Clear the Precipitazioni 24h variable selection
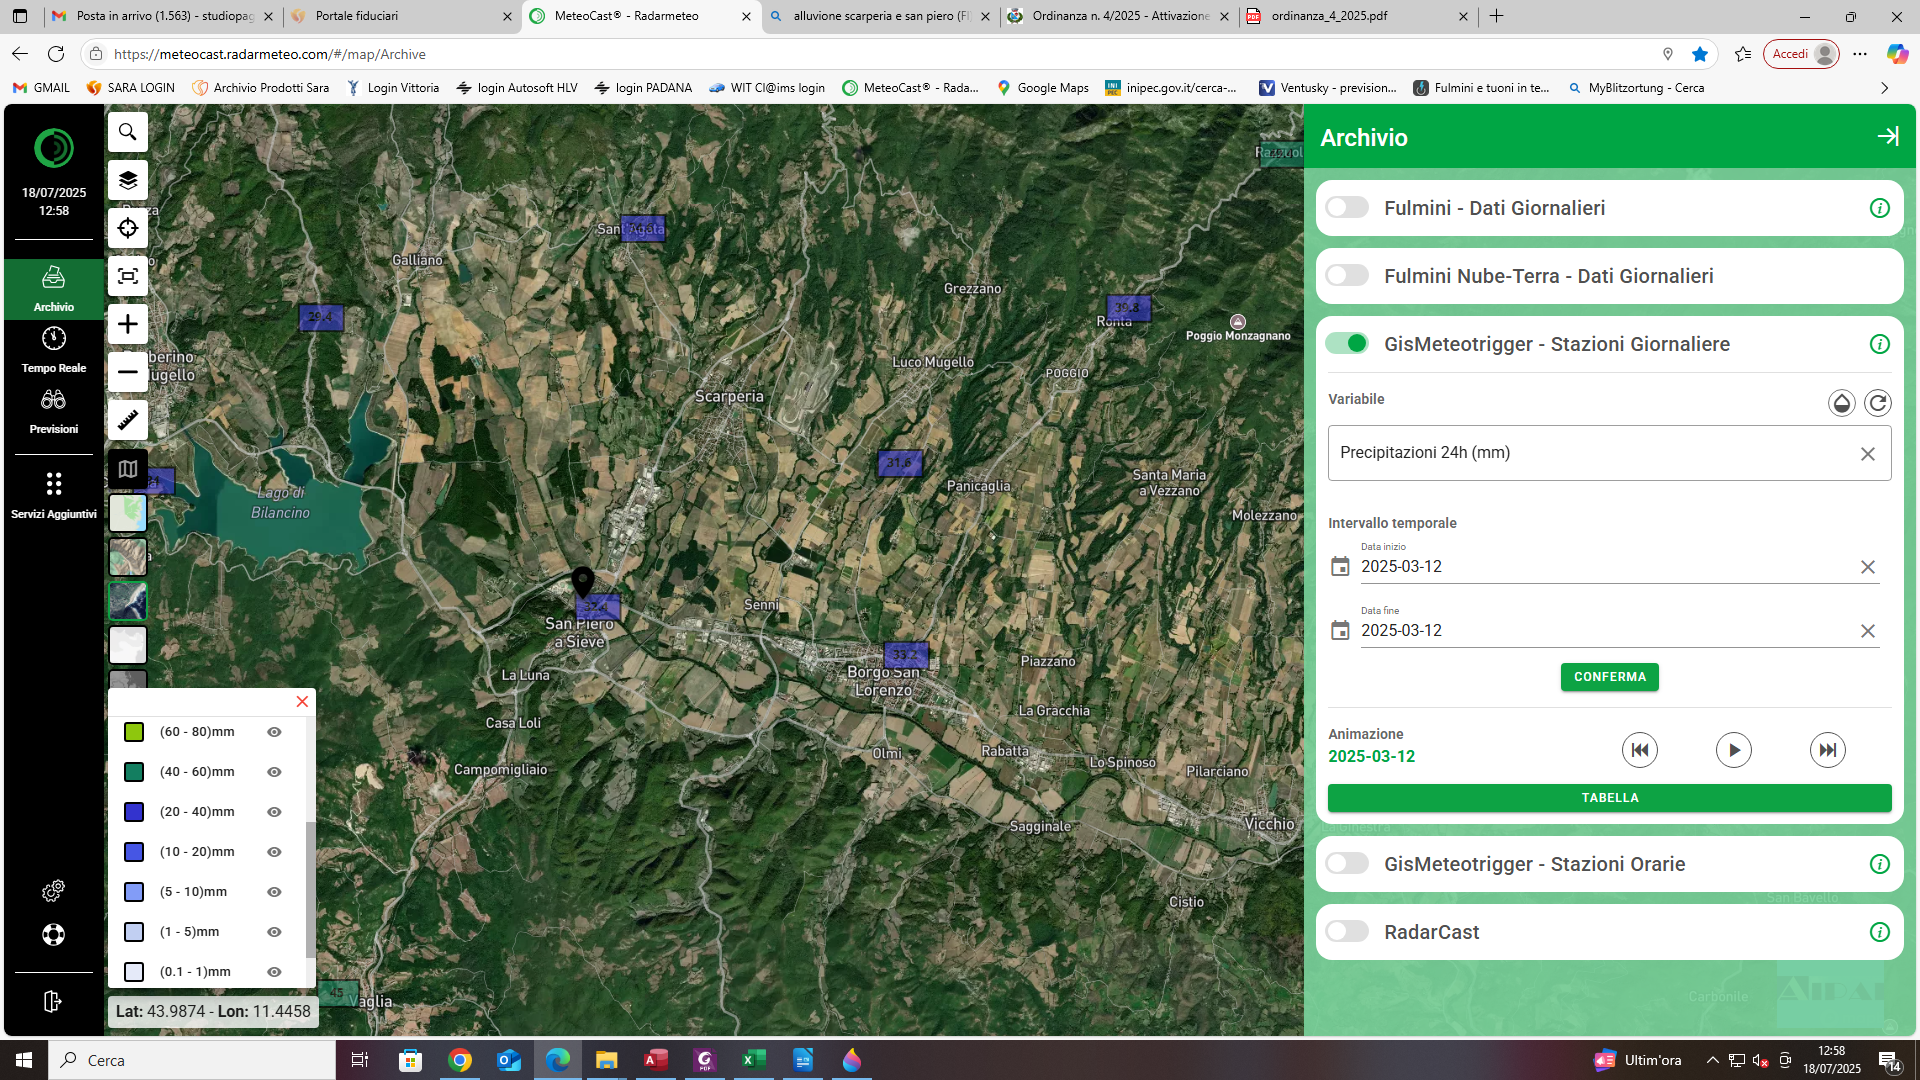1920x1080 pixels. coord(1867,453)
